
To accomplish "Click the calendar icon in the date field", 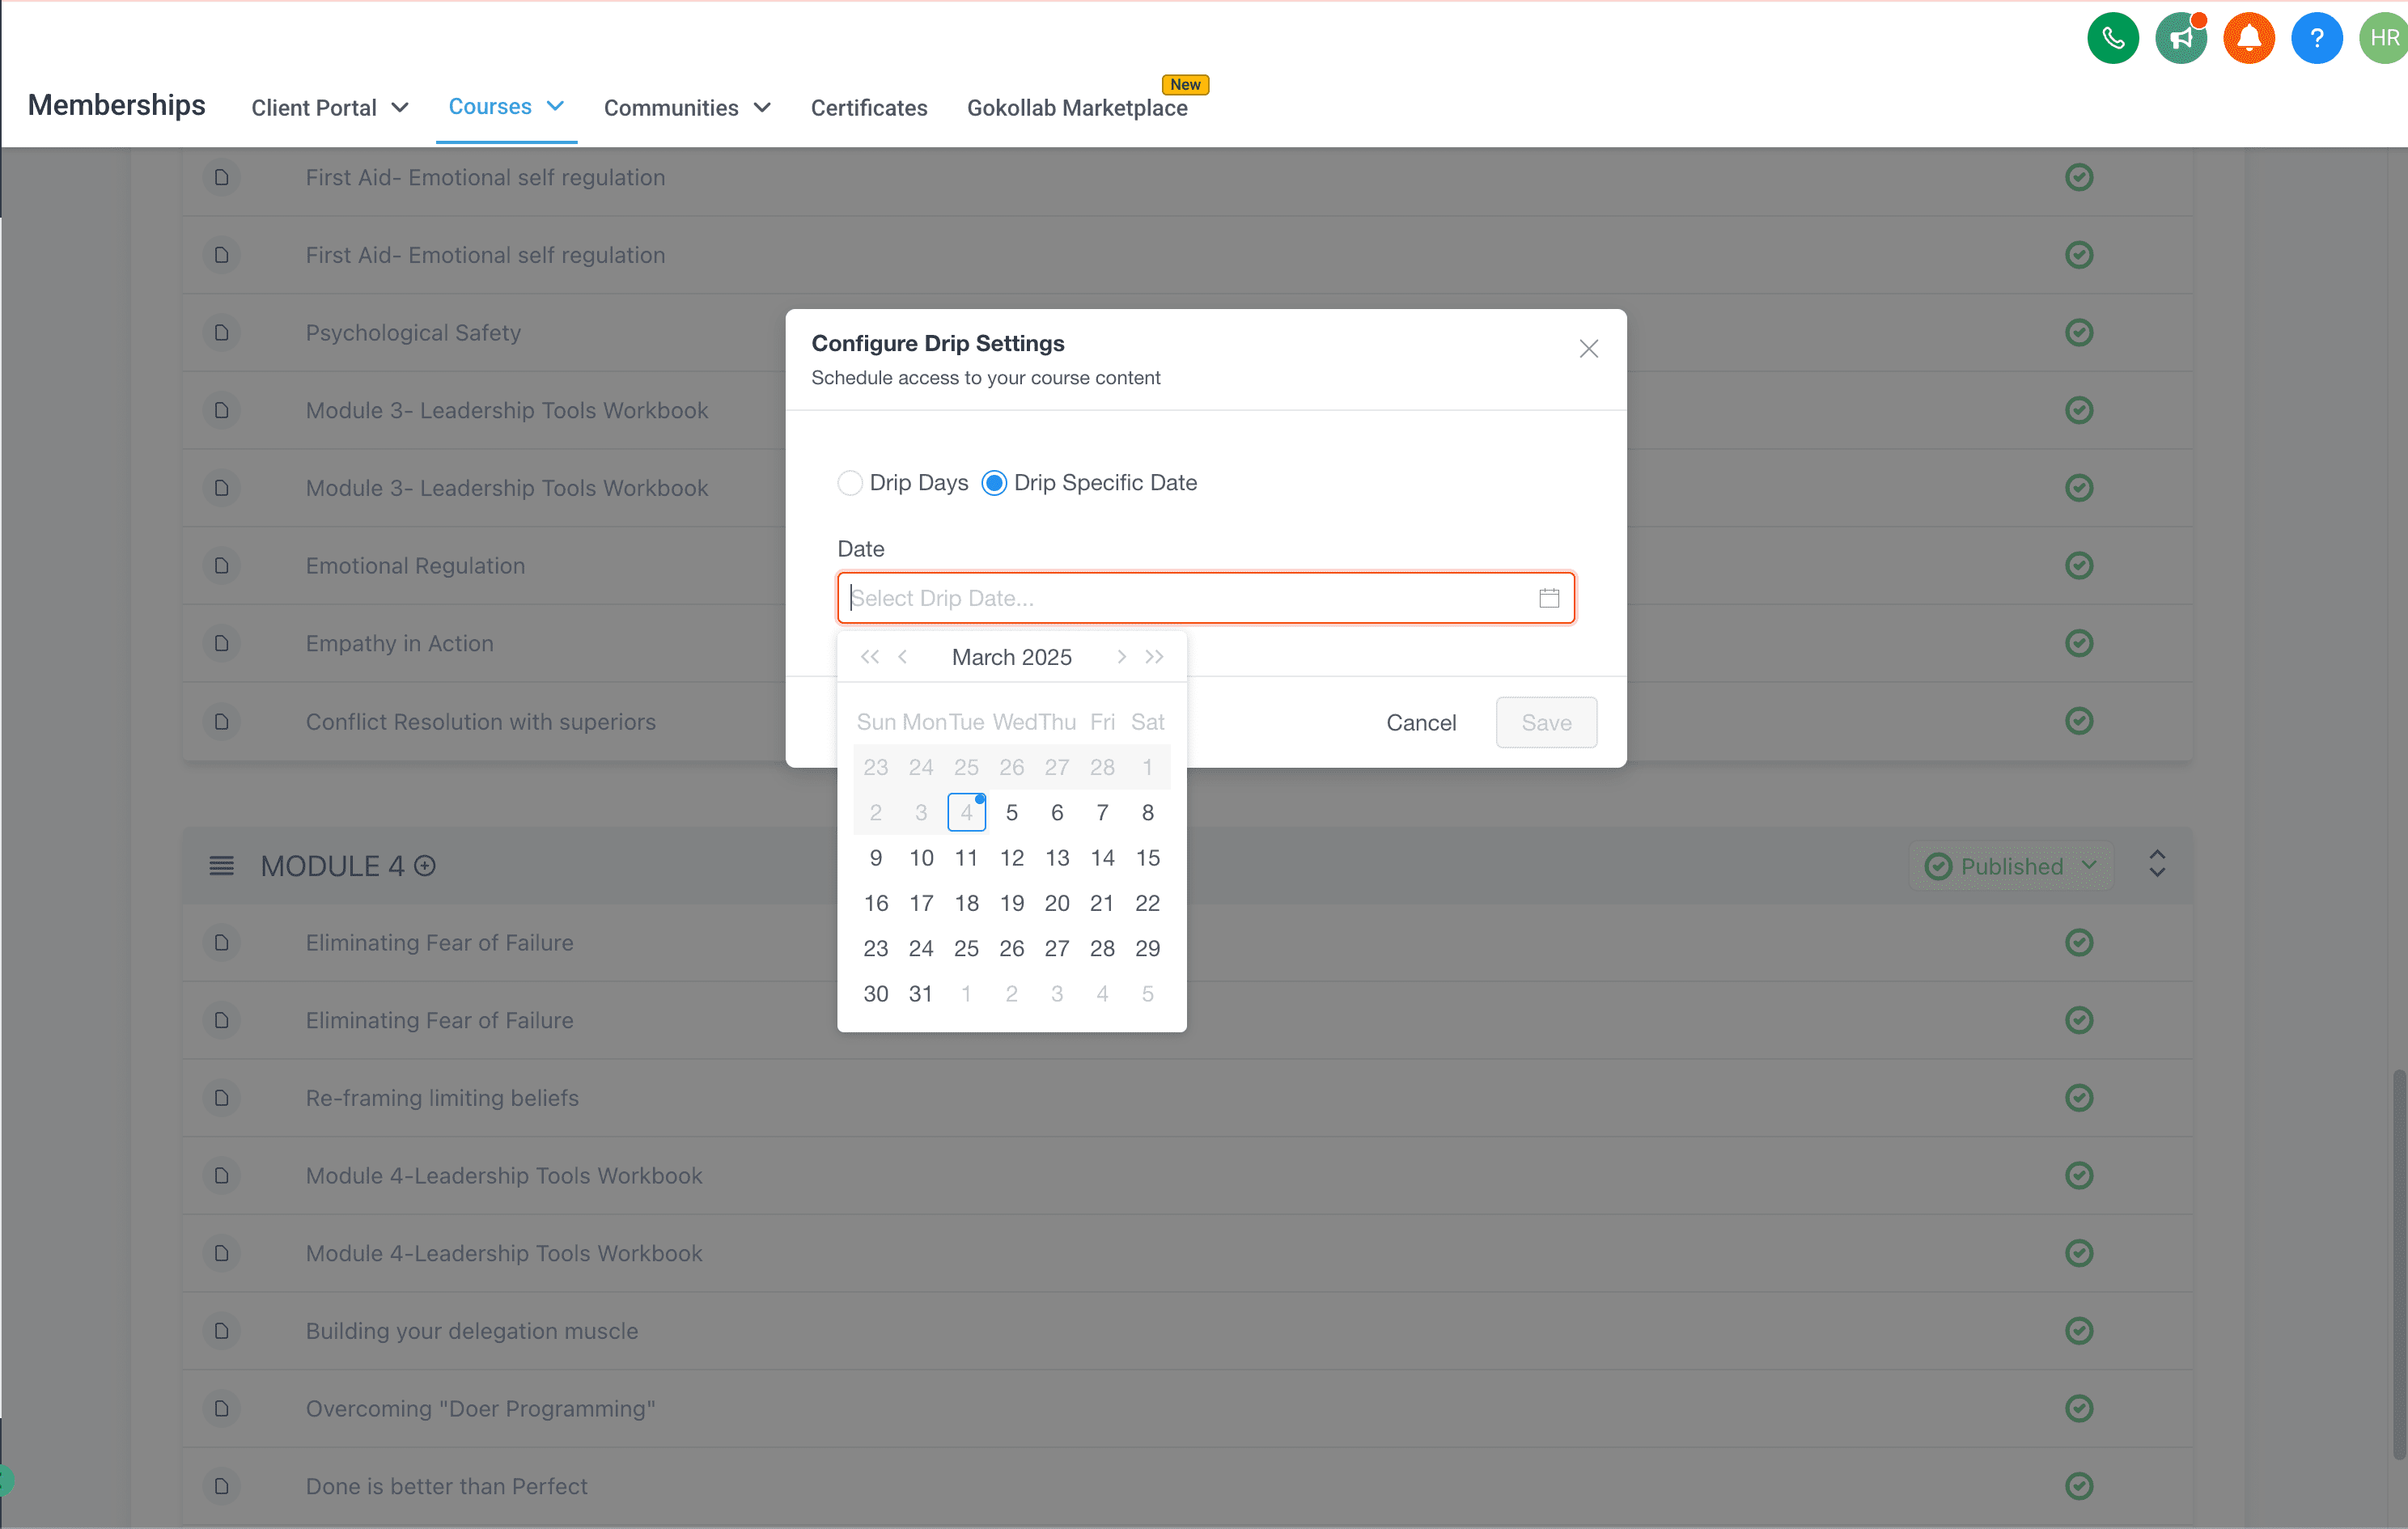I will click(1548, 598).
